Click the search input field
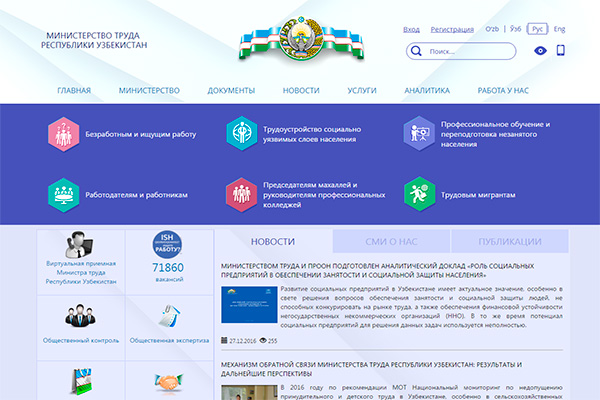 point(472,51)
